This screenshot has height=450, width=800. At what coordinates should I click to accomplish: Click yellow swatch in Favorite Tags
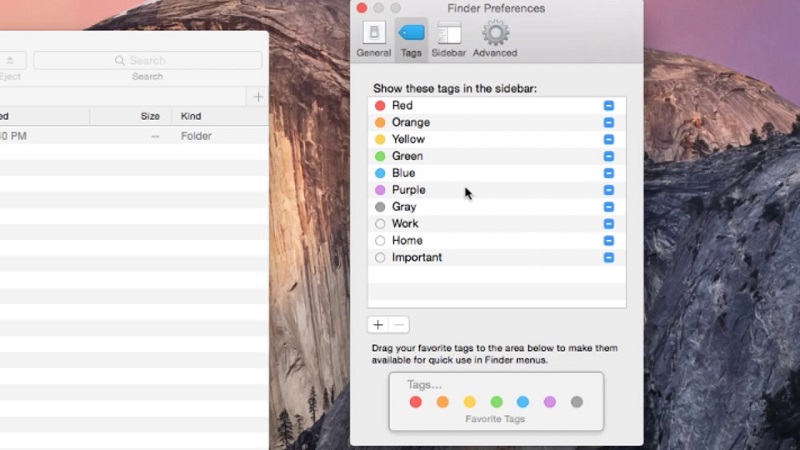tap(469, 402)
